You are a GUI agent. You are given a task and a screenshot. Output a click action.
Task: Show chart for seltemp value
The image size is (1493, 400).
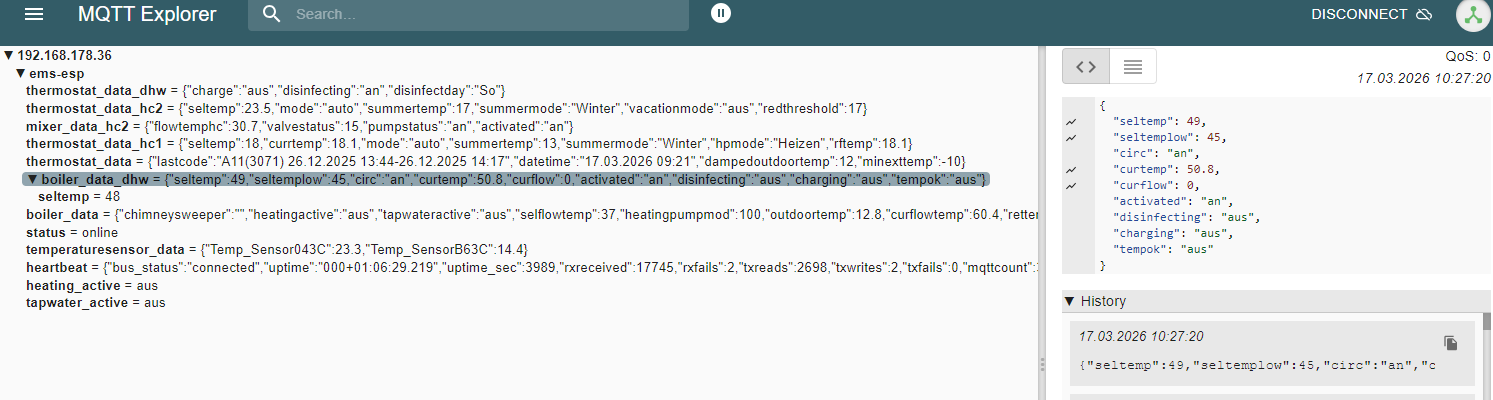[1072, 121]
